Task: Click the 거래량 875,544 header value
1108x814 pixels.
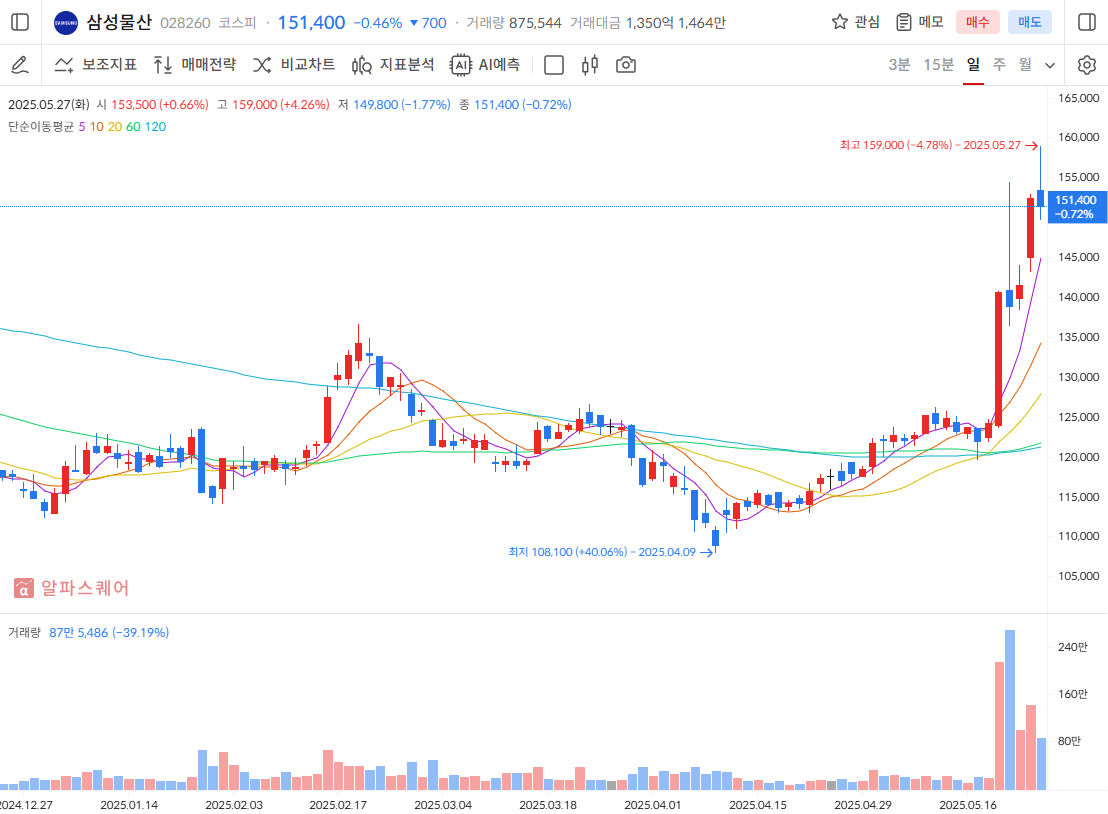Action: pos(514,23)
